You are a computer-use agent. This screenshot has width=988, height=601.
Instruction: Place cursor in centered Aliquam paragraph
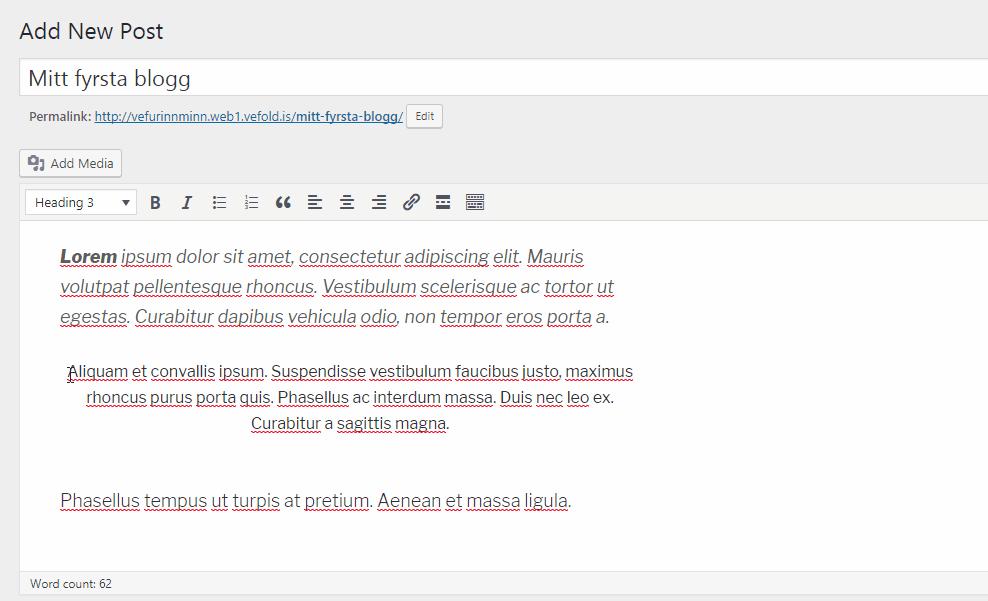pyautogui.click(x=350, y=398)
